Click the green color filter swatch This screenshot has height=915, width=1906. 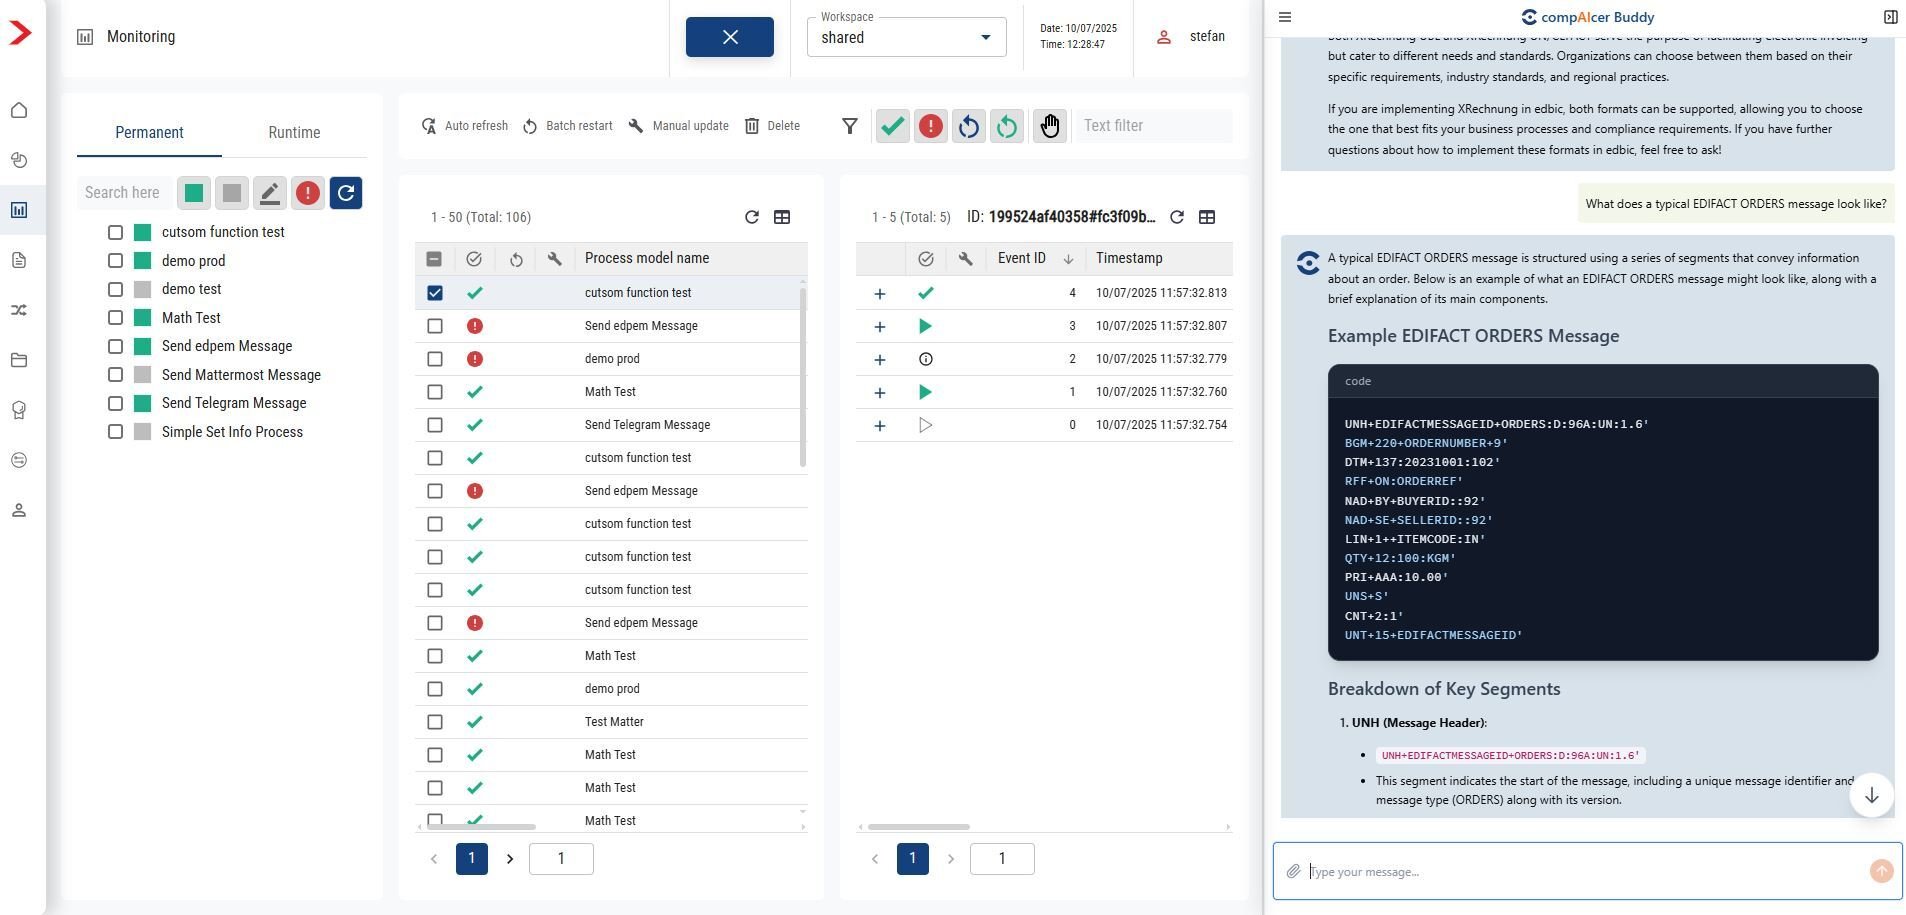pyautogui.click(x=194, y=193)
